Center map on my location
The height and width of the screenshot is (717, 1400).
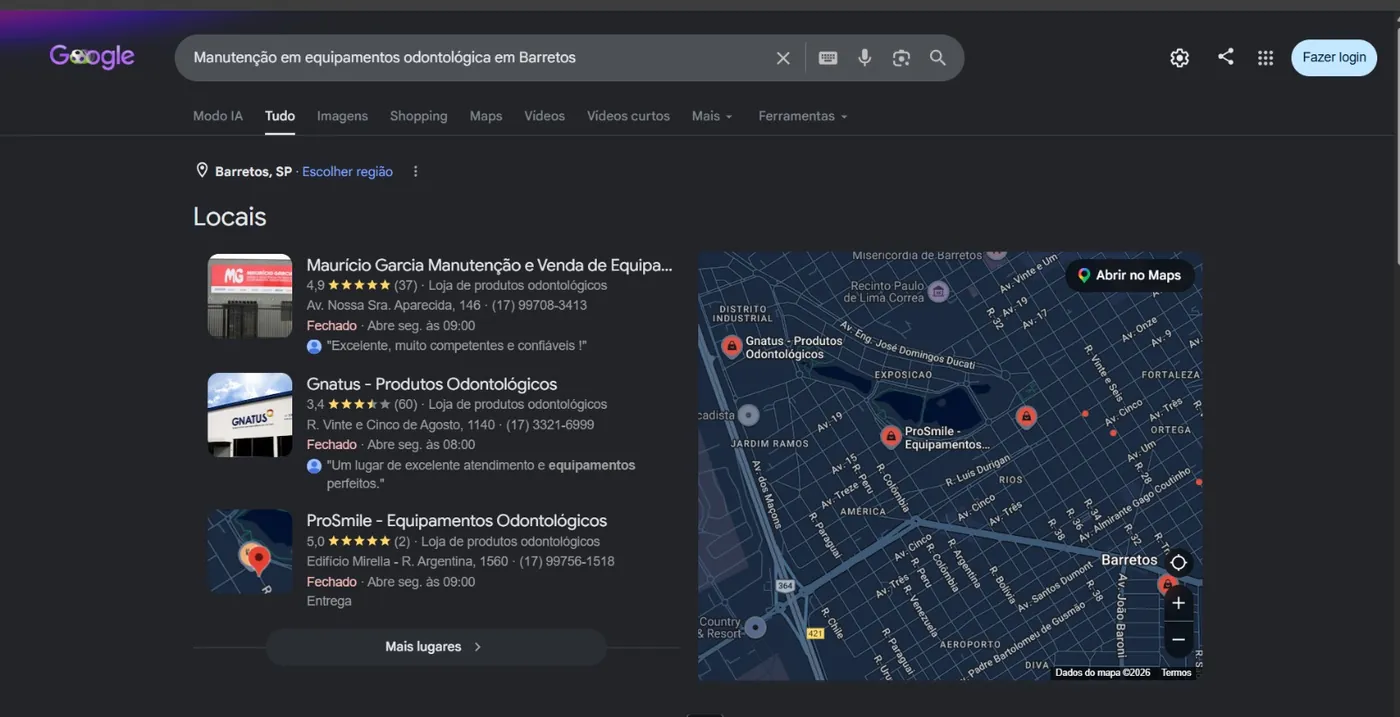[1179, 563]
